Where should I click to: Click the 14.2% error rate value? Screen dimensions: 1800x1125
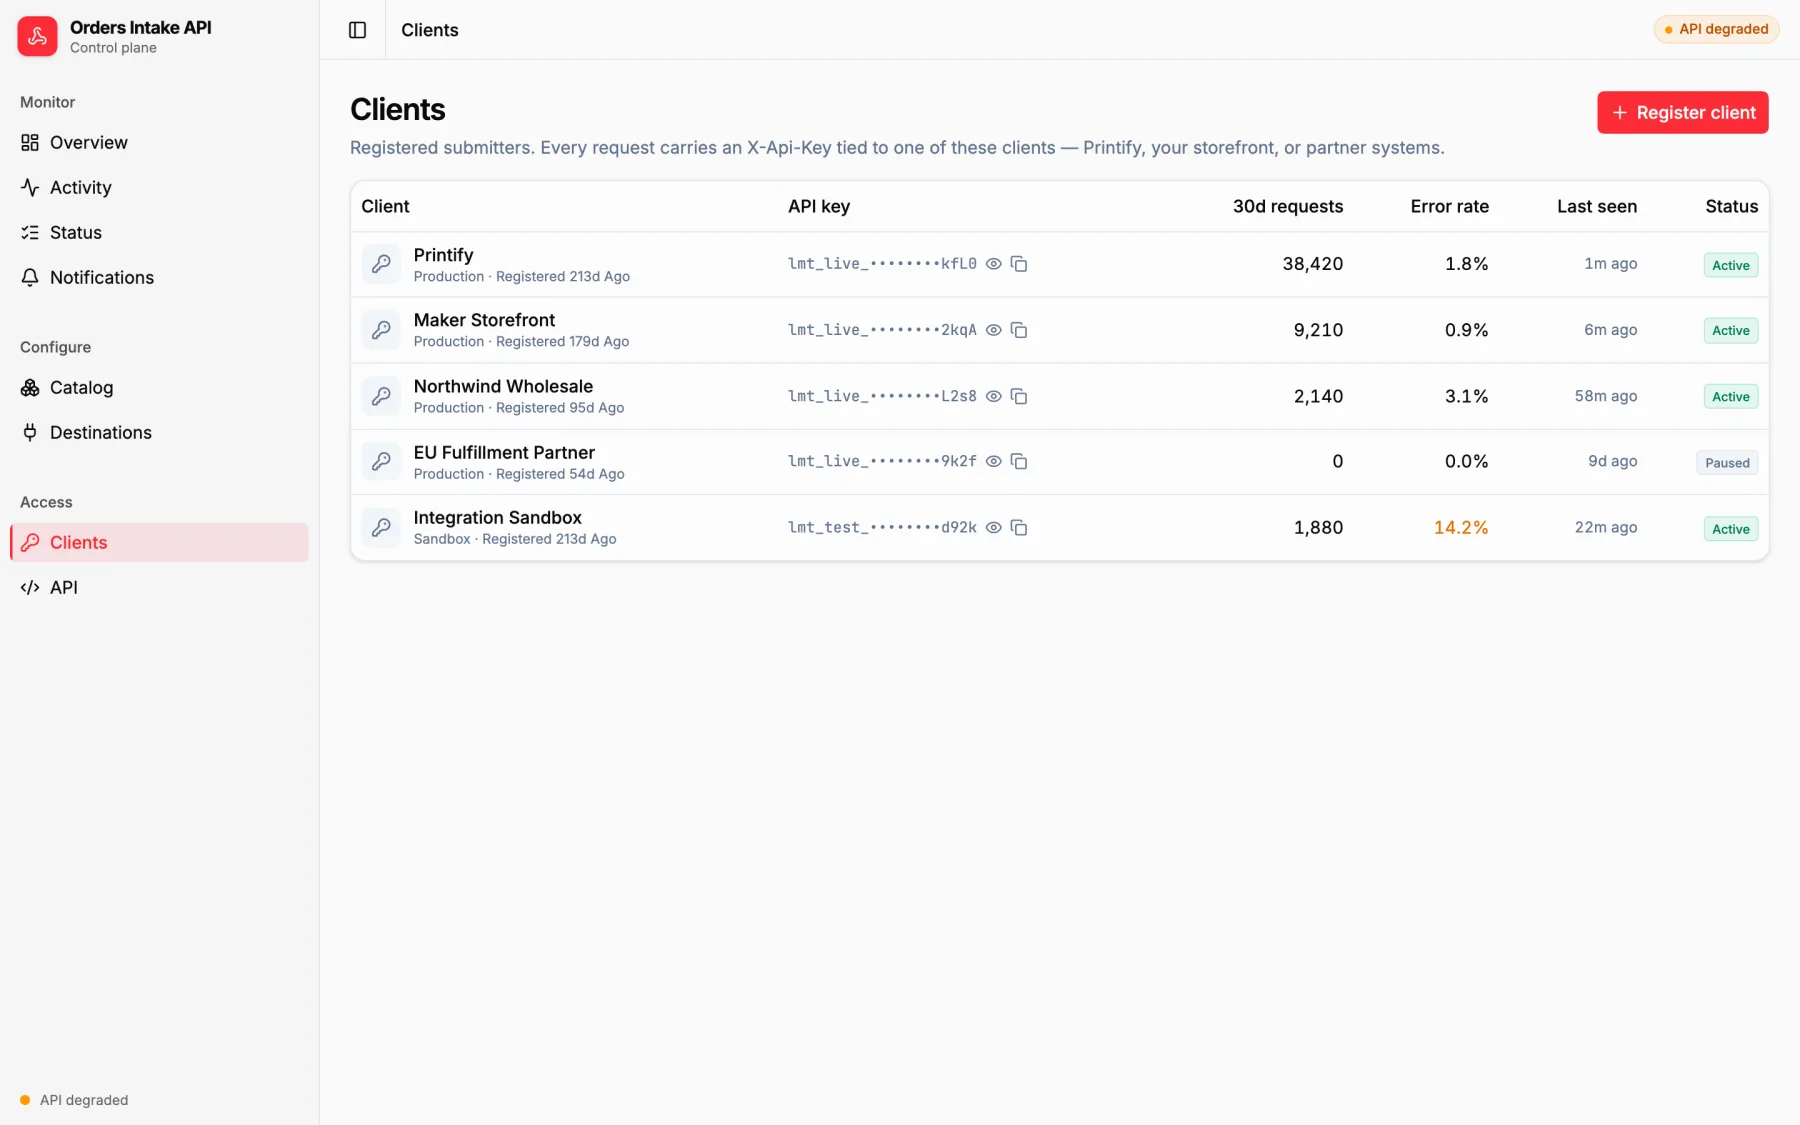pyautogui.click(x=1460, y=527)
